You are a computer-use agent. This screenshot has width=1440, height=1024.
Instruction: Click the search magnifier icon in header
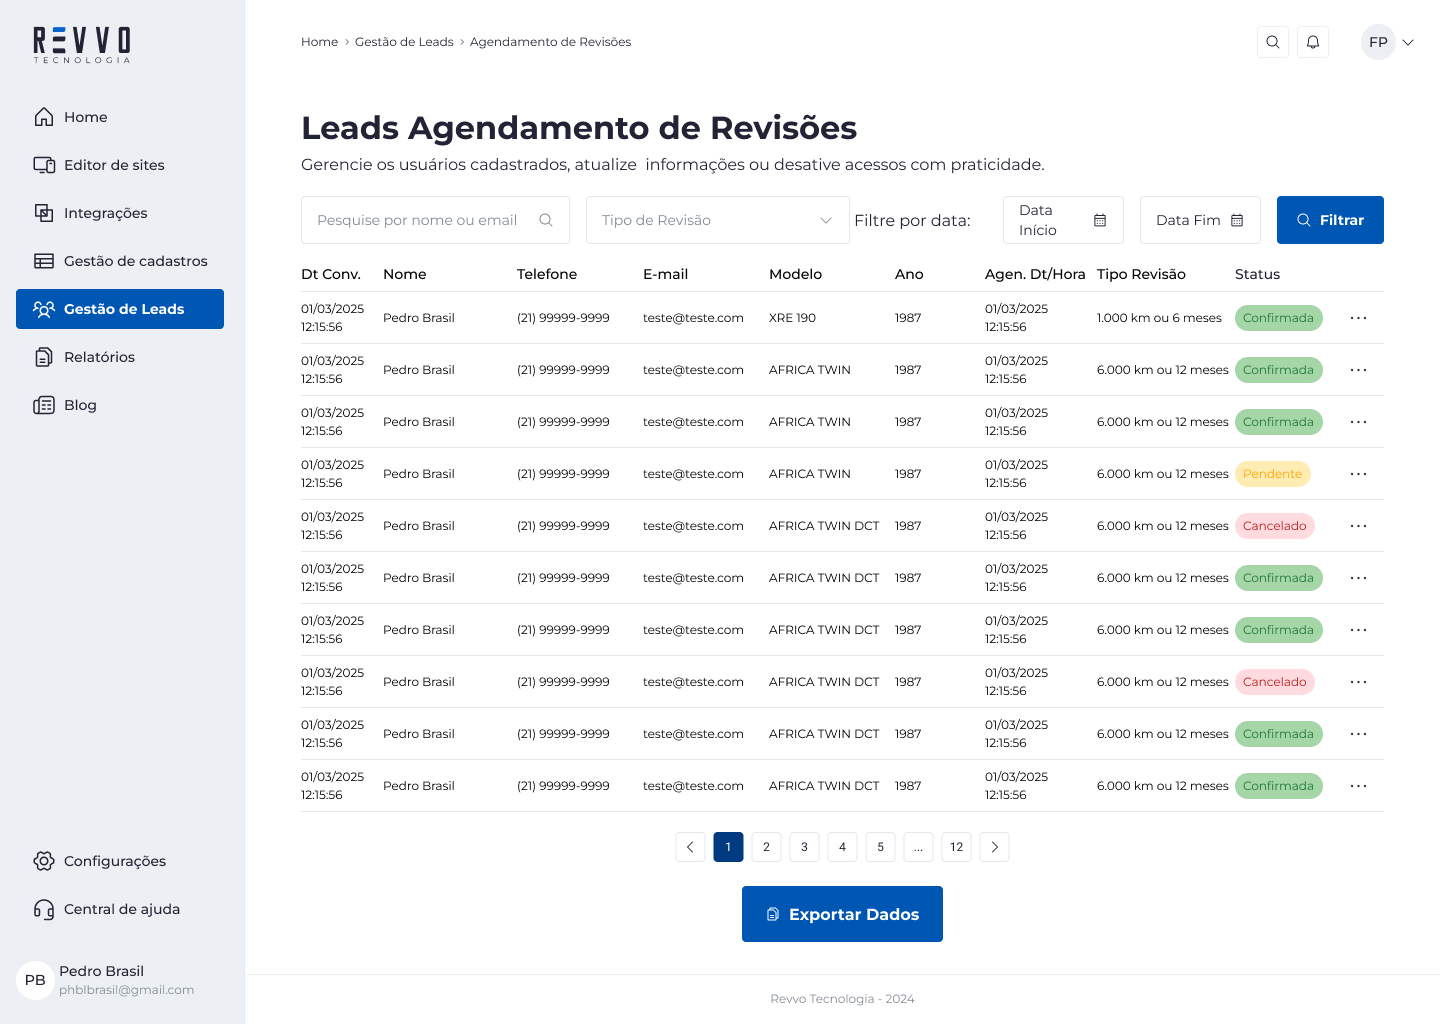(x=1272, y=42)
